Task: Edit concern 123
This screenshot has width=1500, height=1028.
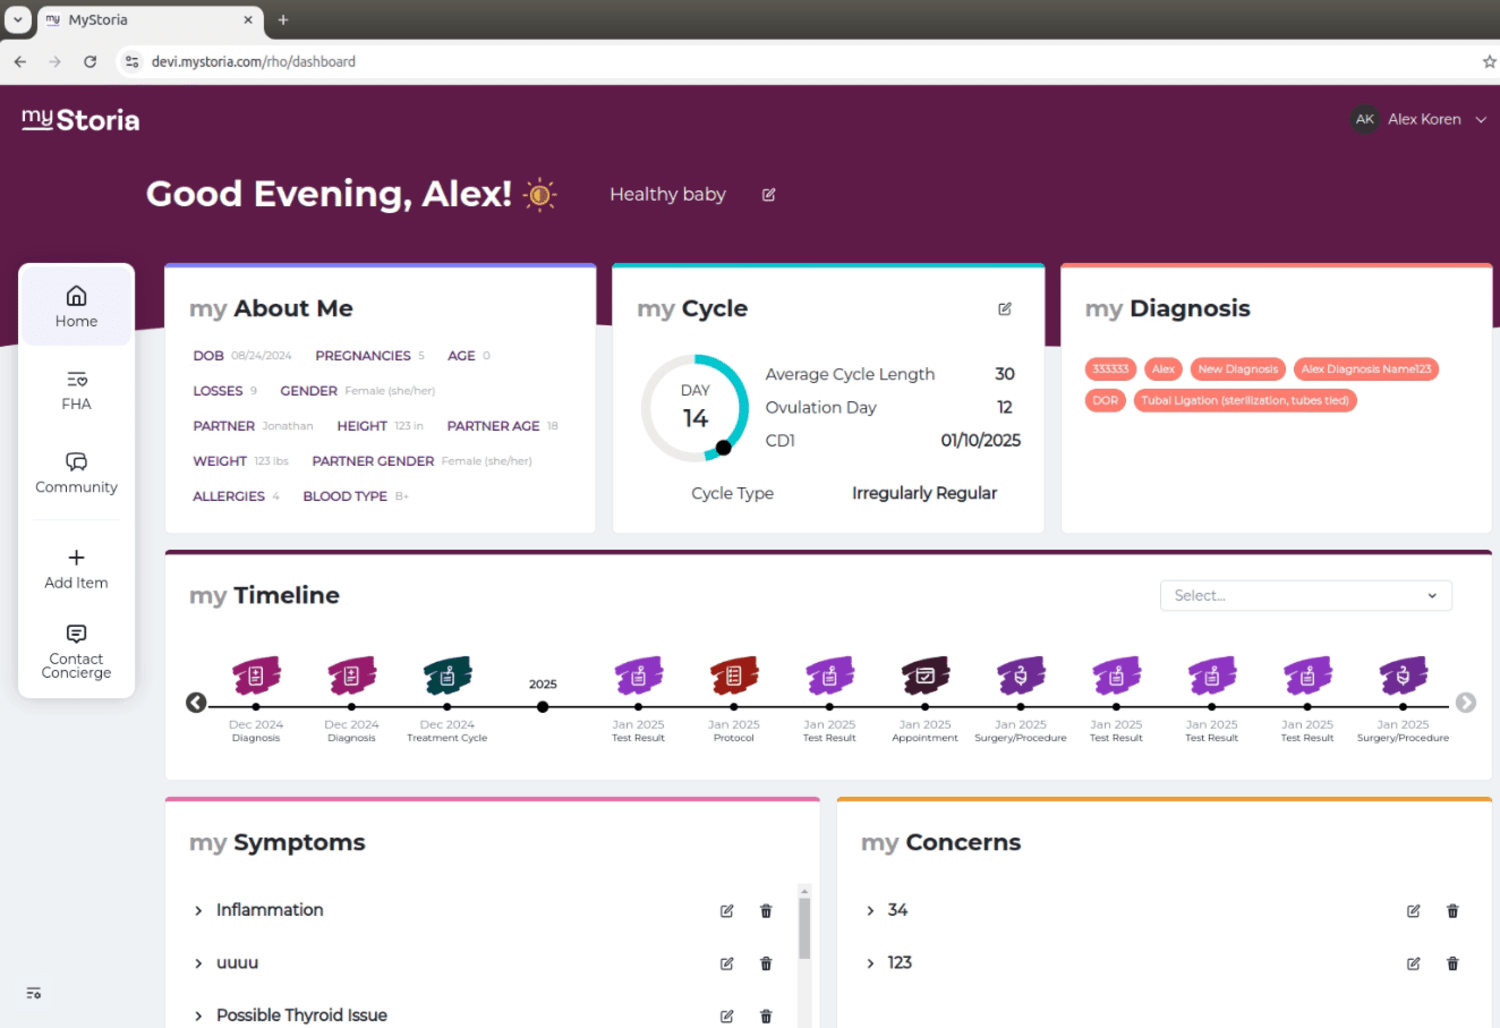Action: (1413, 964)
